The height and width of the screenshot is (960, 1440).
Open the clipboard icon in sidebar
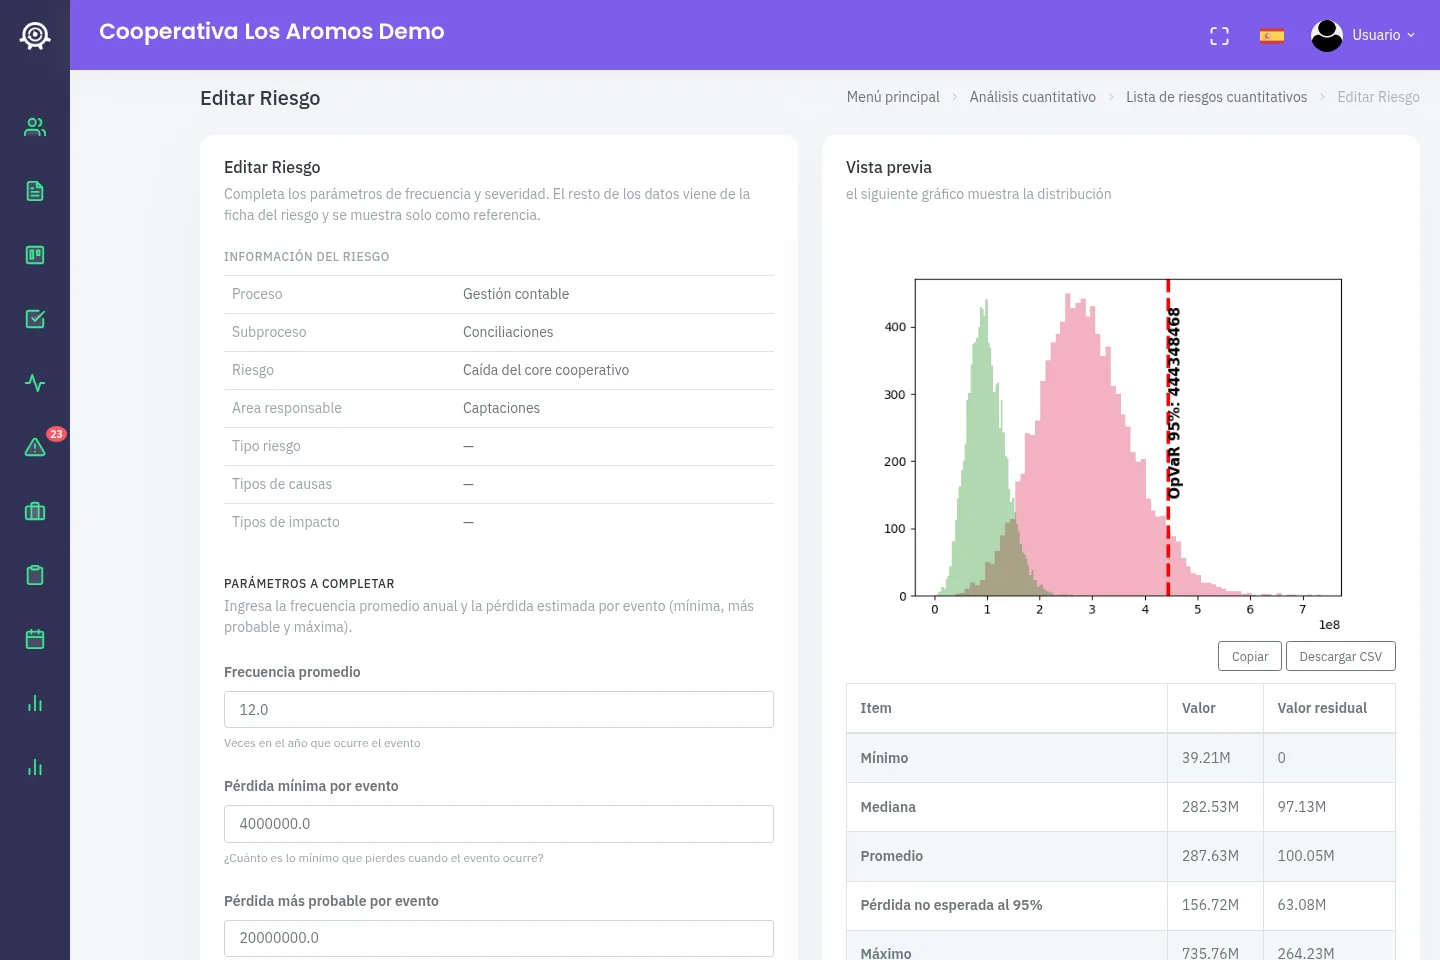tap(35, 575)
